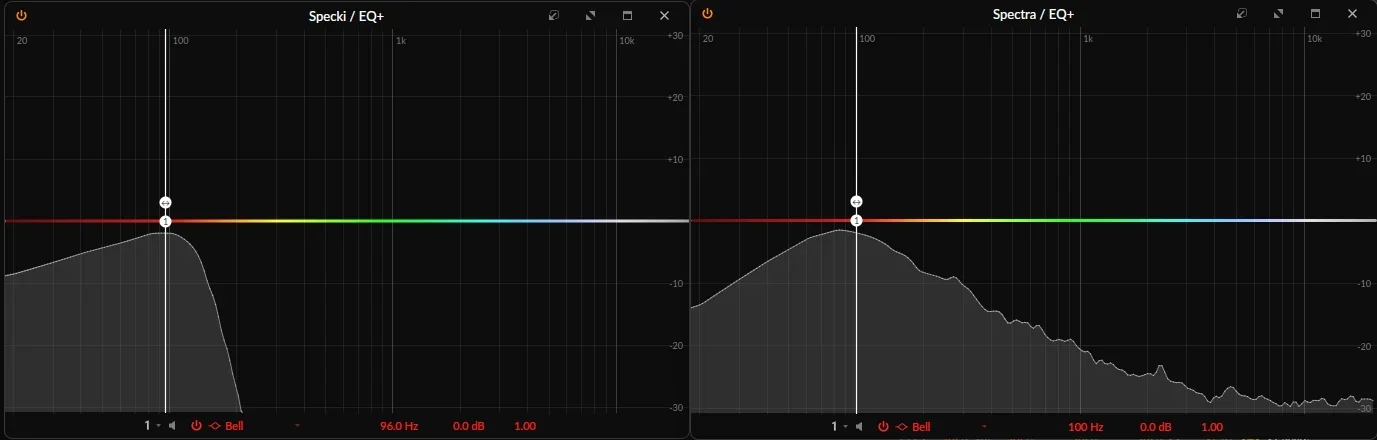Viewport: 1377px width, 440px height.
Task: Click the pop-out icon in Specki window
Action: 554,15
